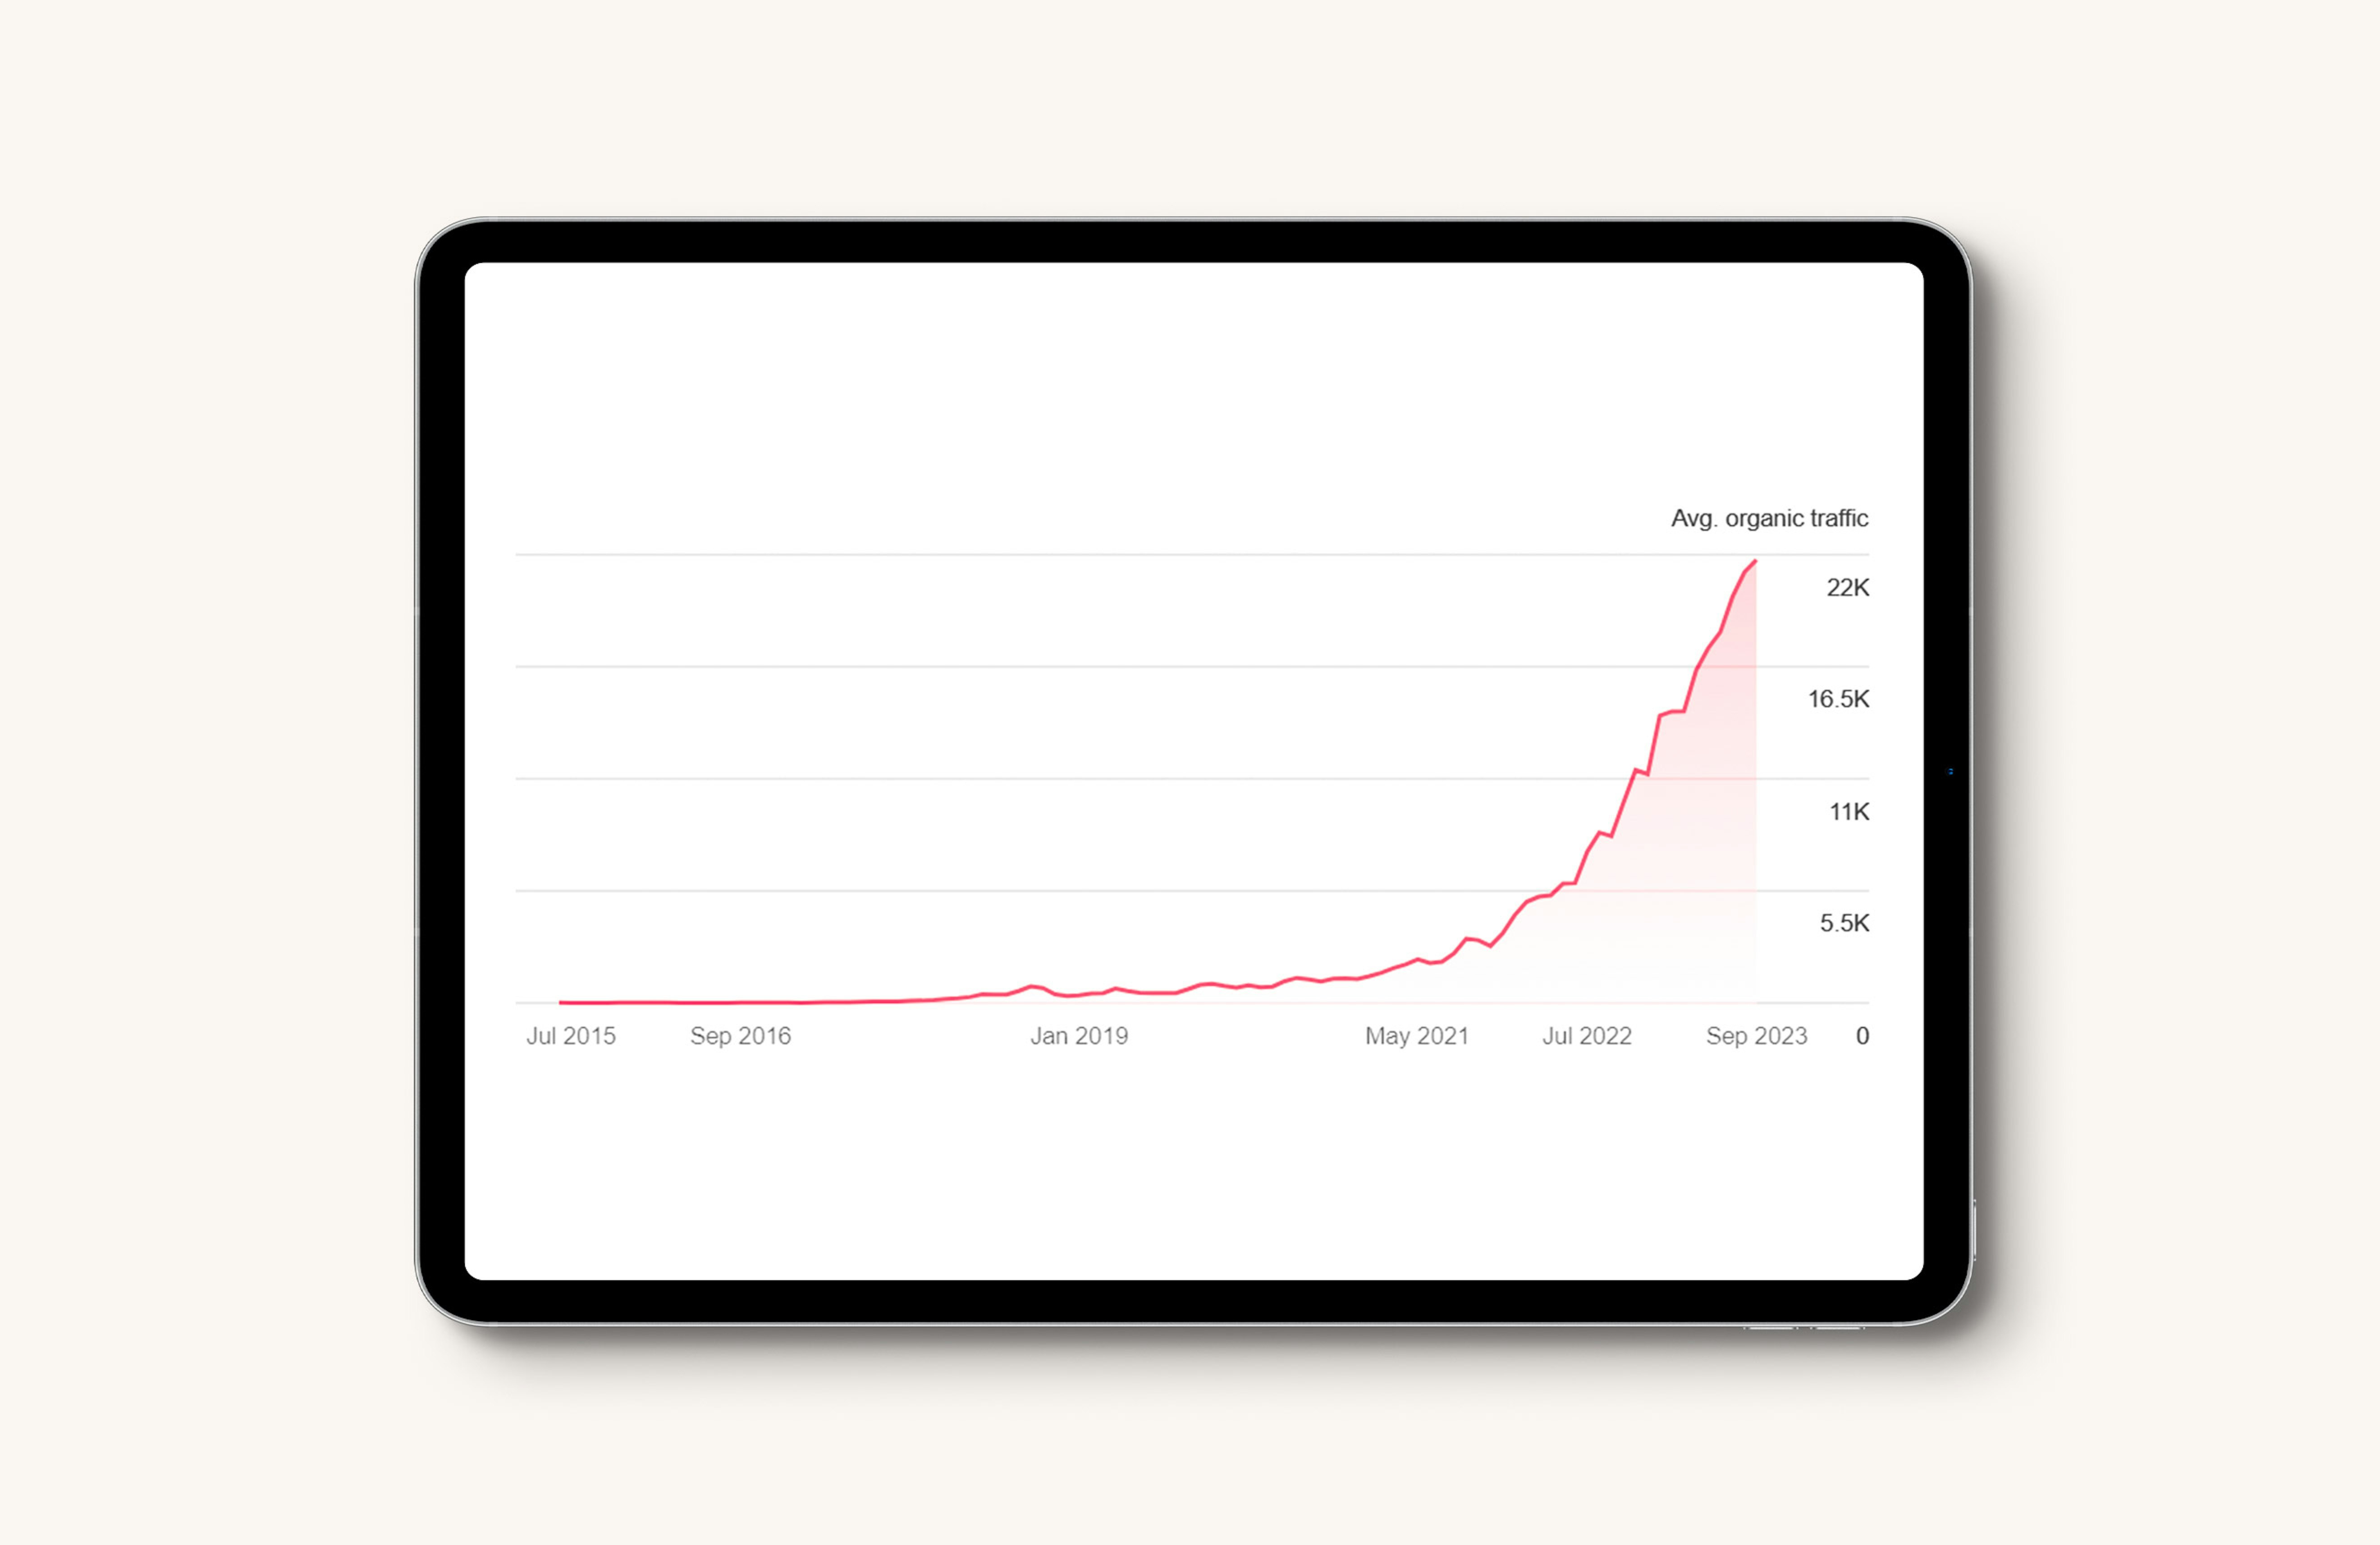Click the 11K y-axis label
The width and height of the screenshot is (2380, 1545).
(x=1848, y=811)
